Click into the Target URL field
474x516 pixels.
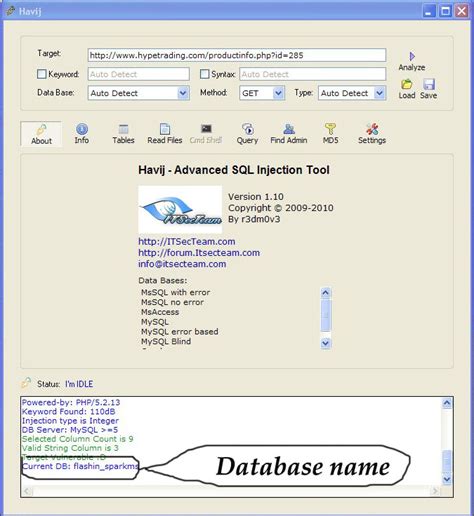coord(237,55)
